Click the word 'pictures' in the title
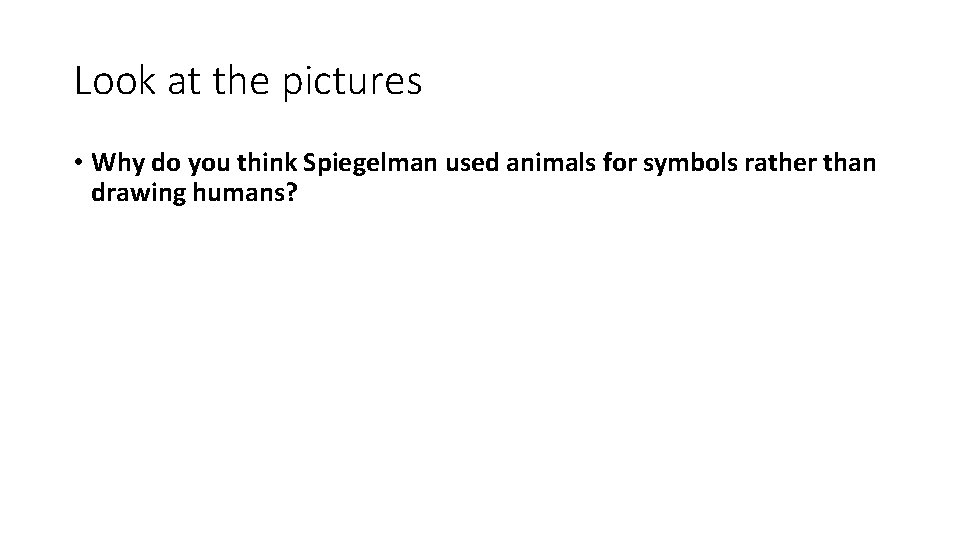This screenshot has width=960, height=540. click(352, 82)
